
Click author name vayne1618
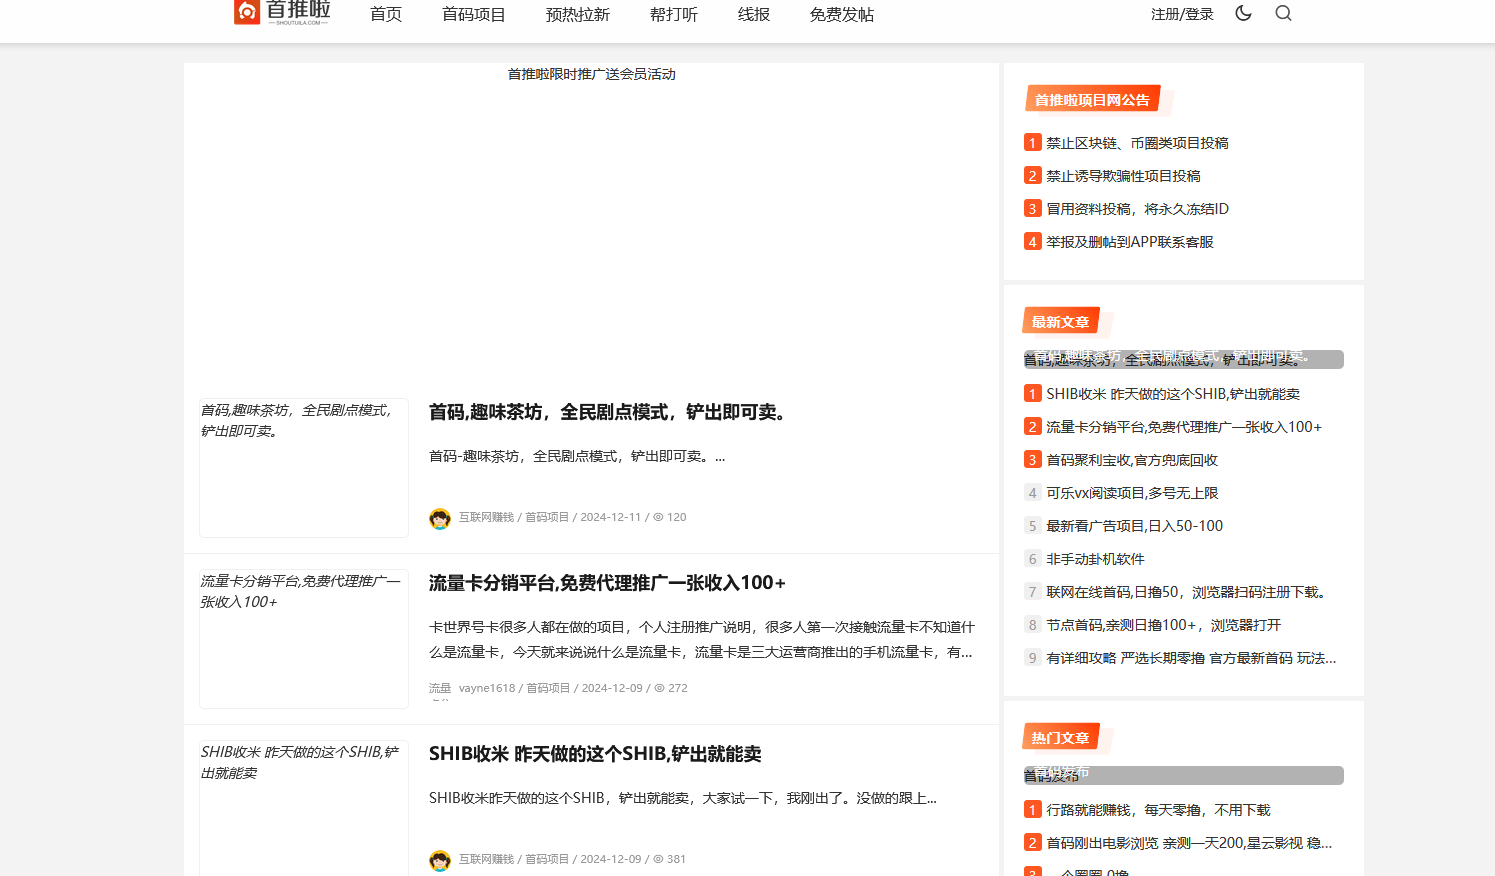pyautogui.click(x=487, y=688)
